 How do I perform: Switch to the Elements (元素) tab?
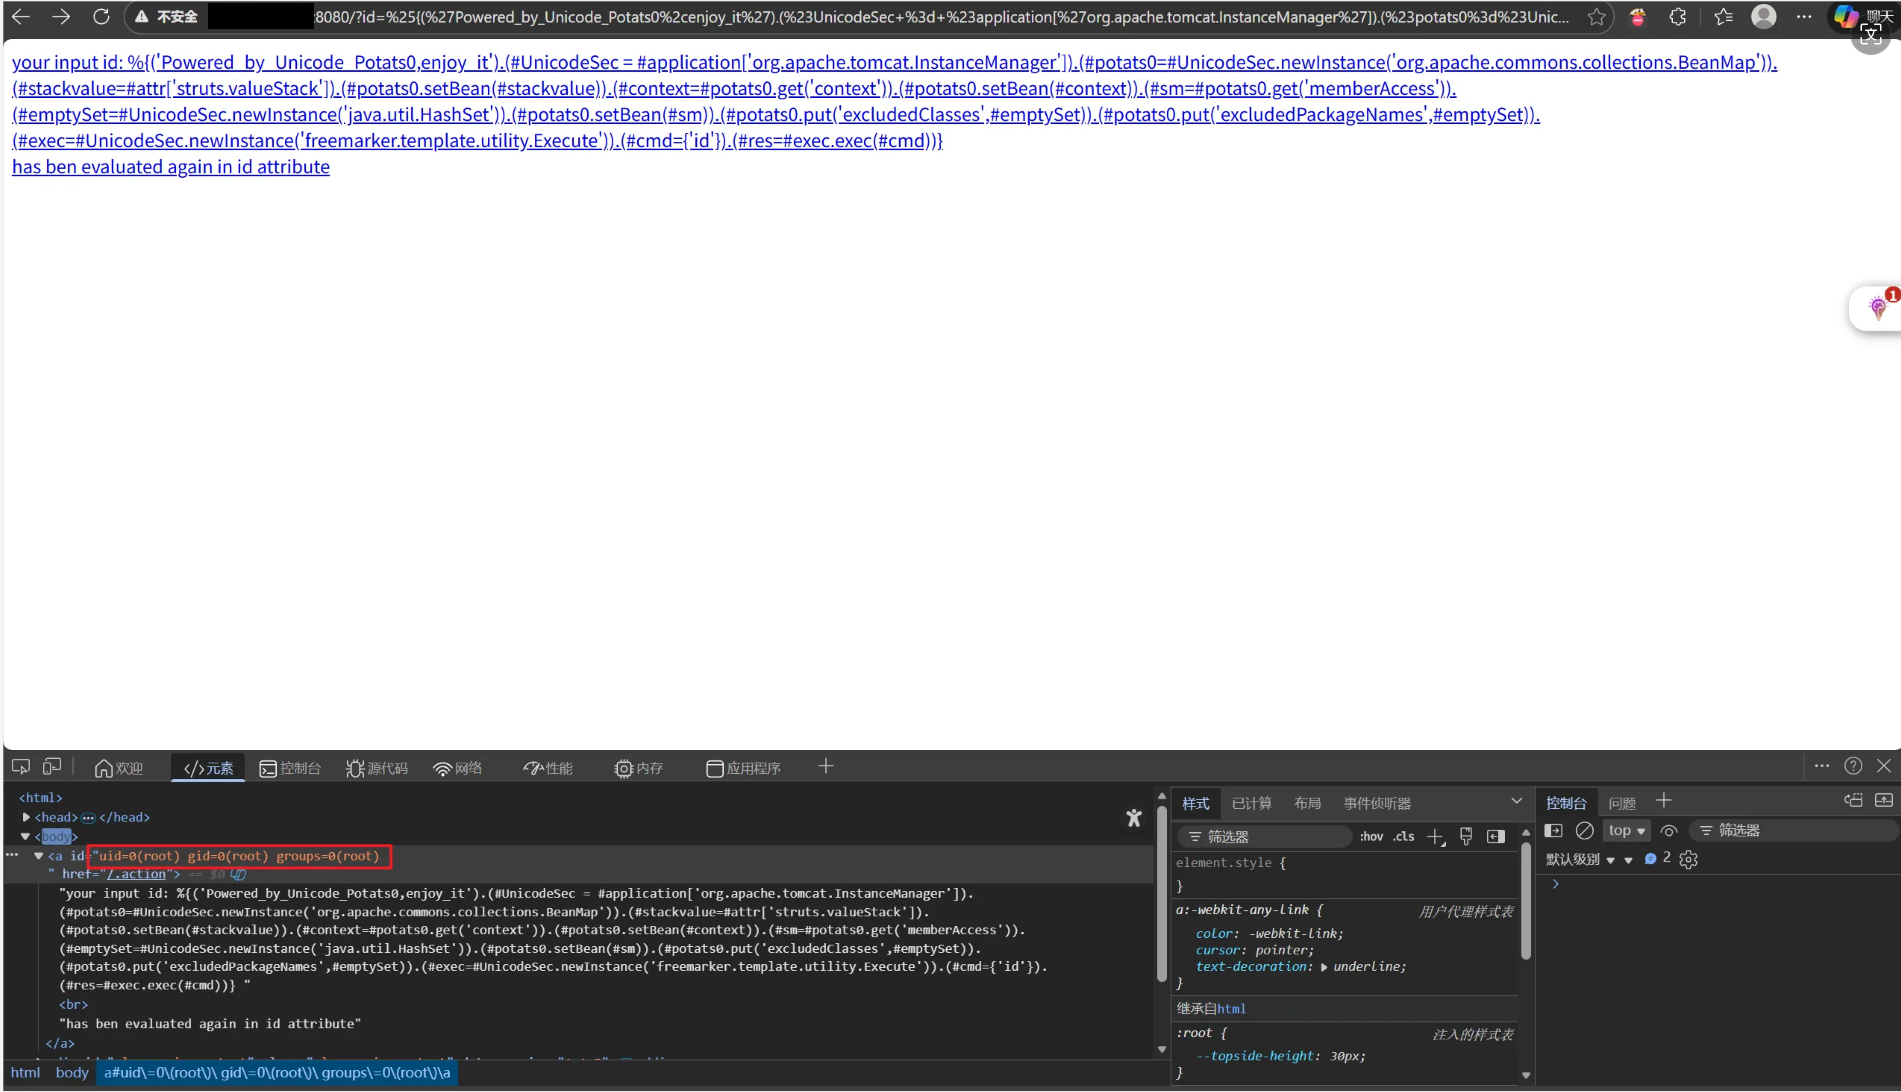(x=208, y=768)
